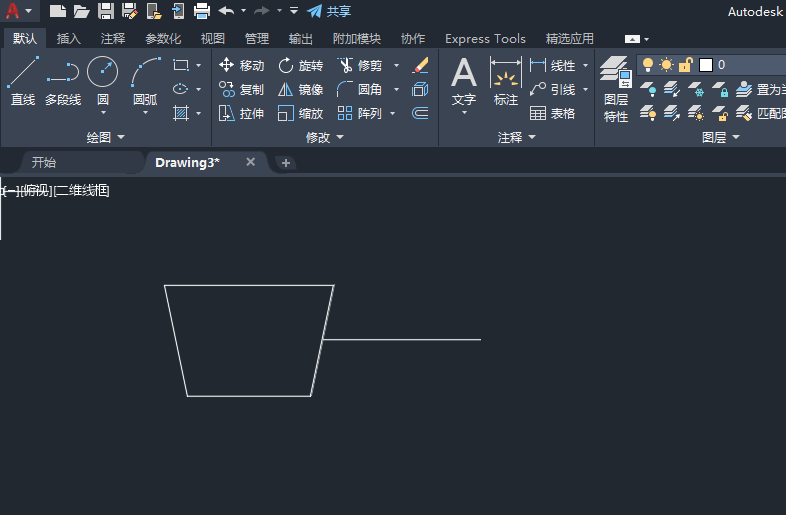Activate the Rotate (旋转) tool
Viewport: 786px width, 515px height.
point(300,65)
